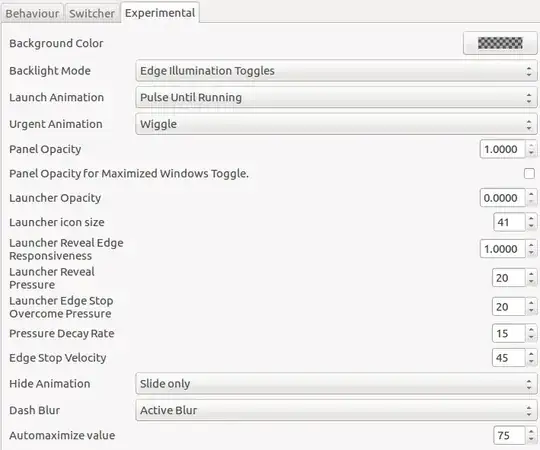
Task: Click the Launcher Reveal Pressure field
Action: [x=509, y=278]
